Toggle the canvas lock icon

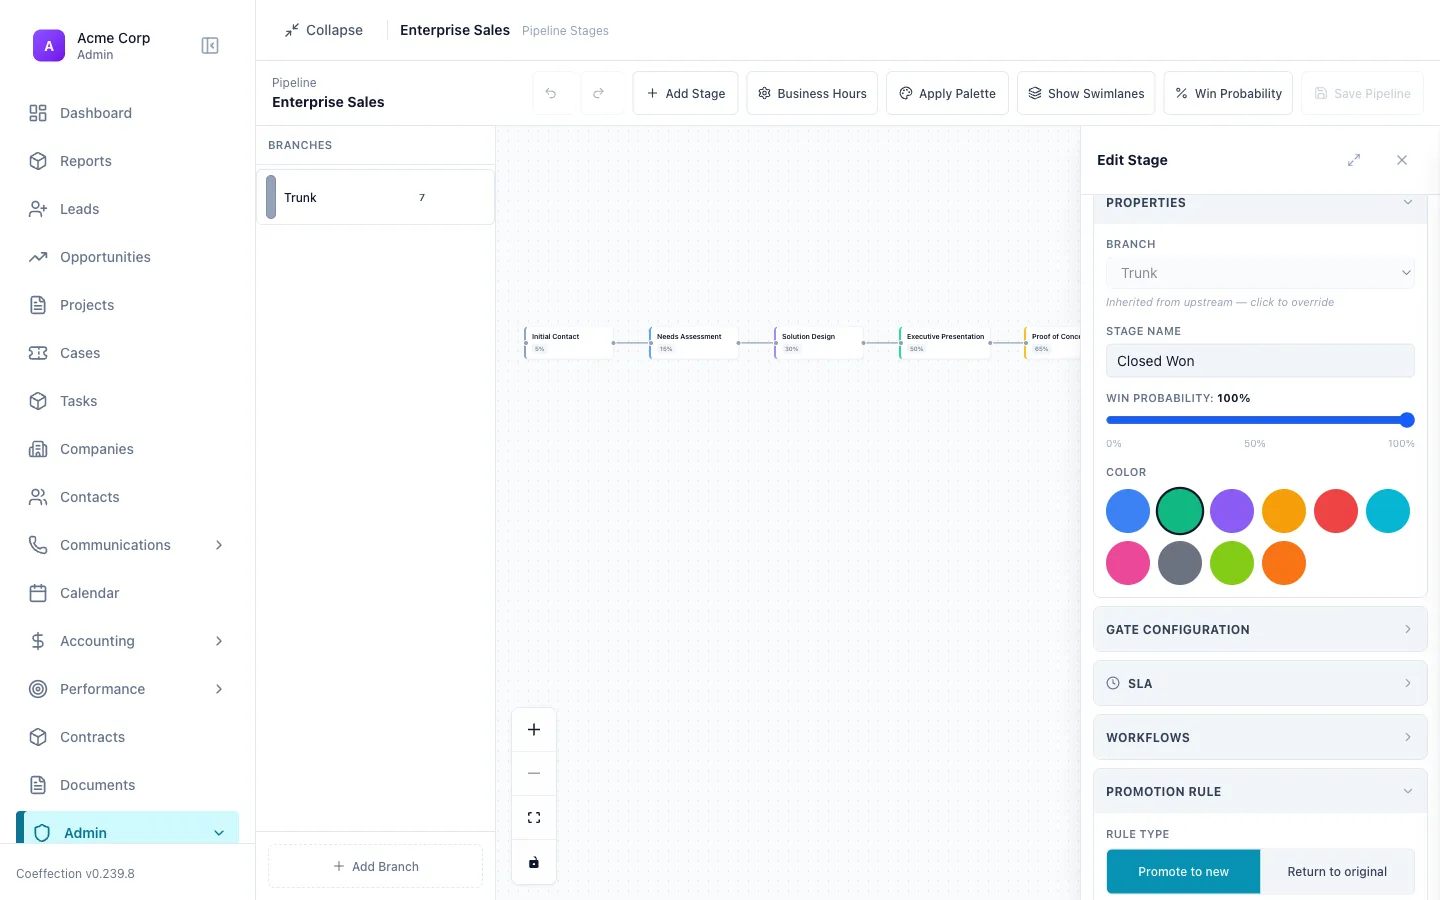[534, 862]
